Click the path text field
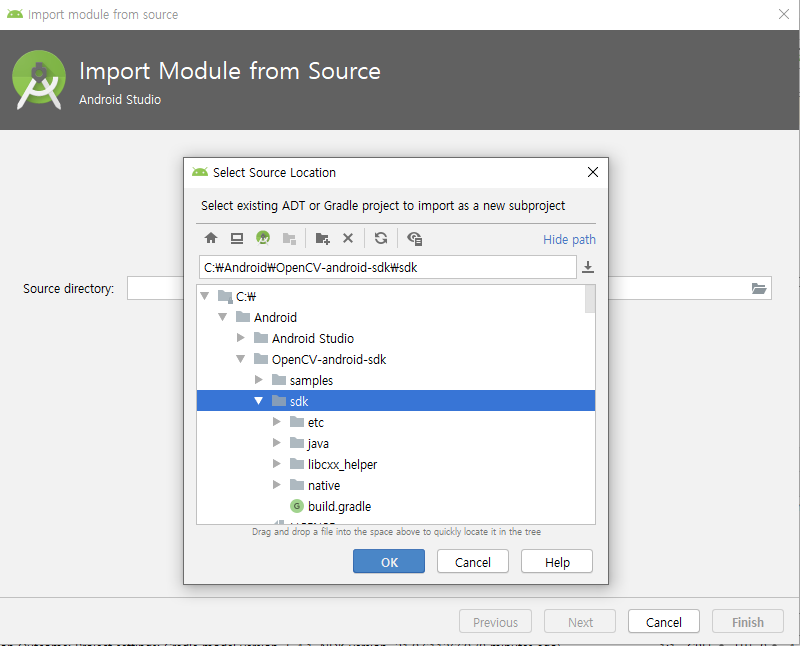The image size is (800, 646). 387,267
